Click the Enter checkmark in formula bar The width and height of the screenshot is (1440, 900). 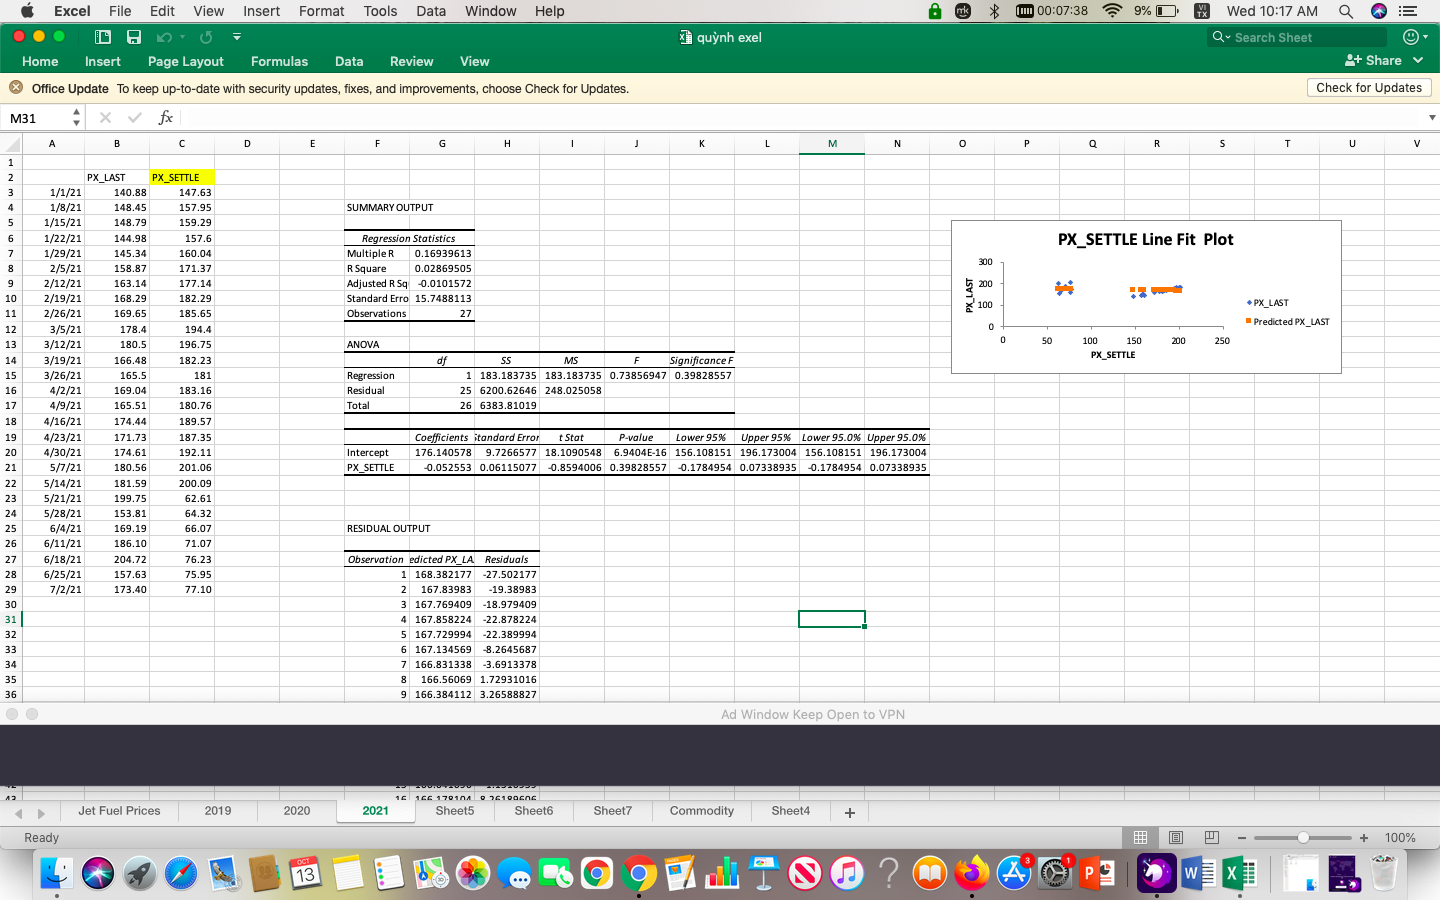tap(135, 118)
